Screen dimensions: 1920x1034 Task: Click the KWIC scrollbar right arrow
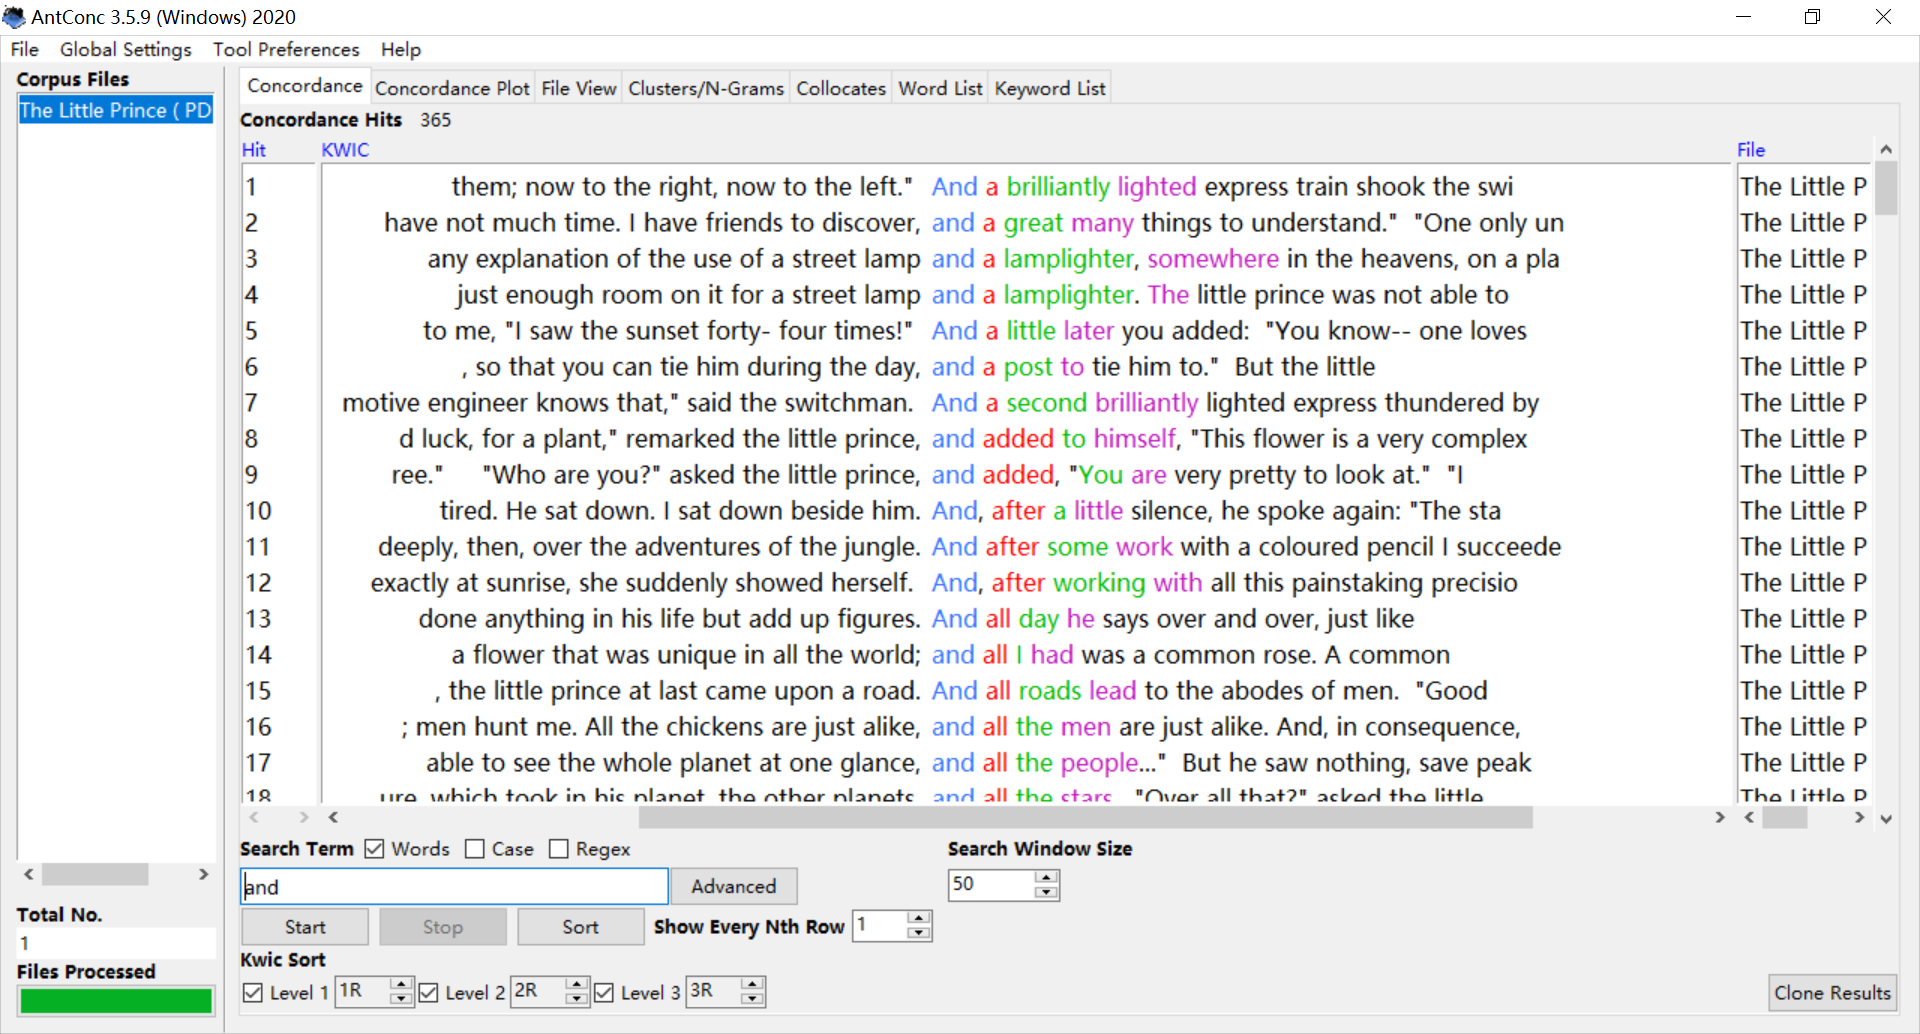1720,818
